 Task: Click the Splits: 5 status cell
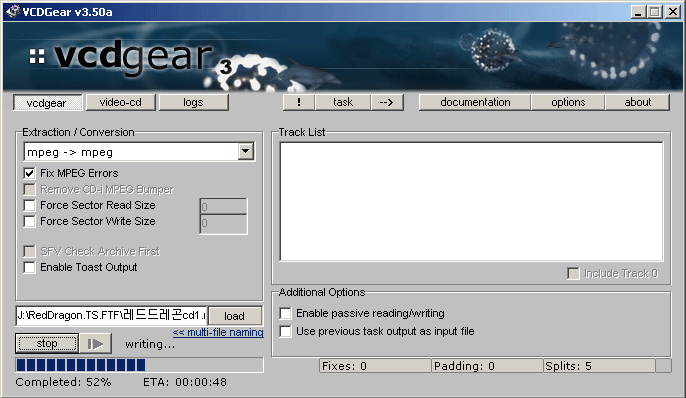point(599,366)
